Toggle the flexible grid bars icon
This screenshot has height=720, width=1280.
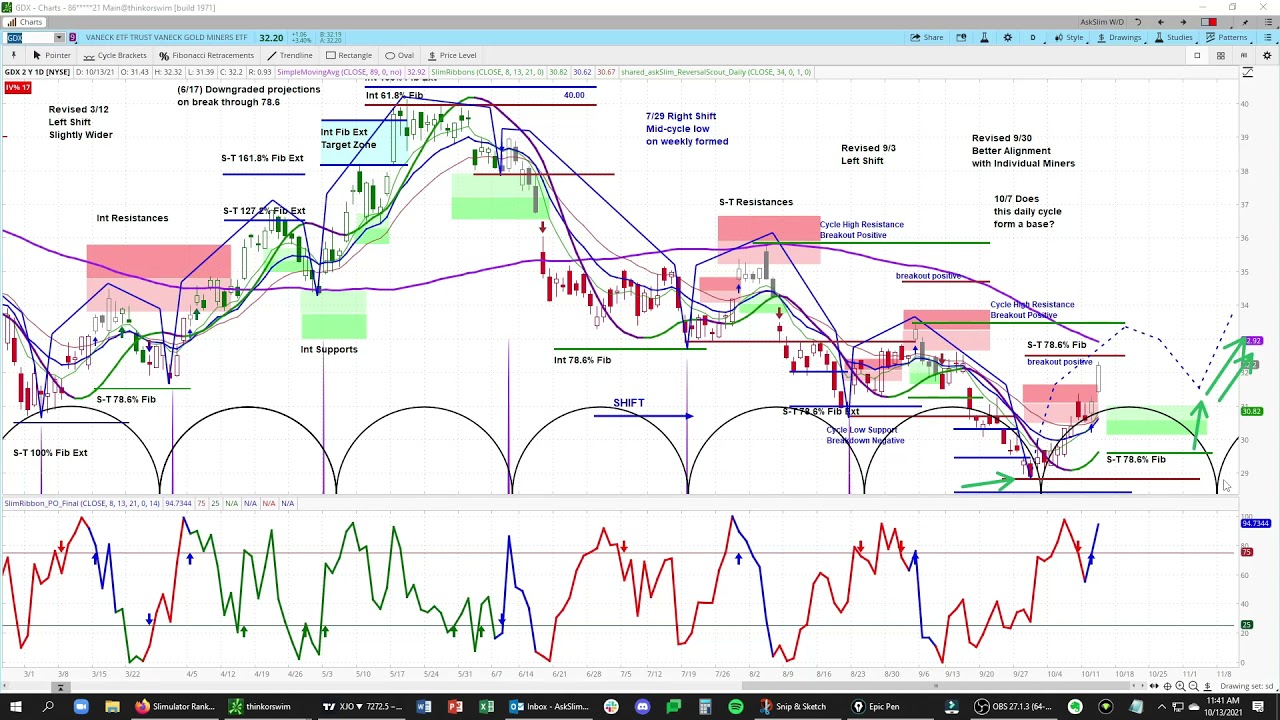click(x=1245, y=55)
